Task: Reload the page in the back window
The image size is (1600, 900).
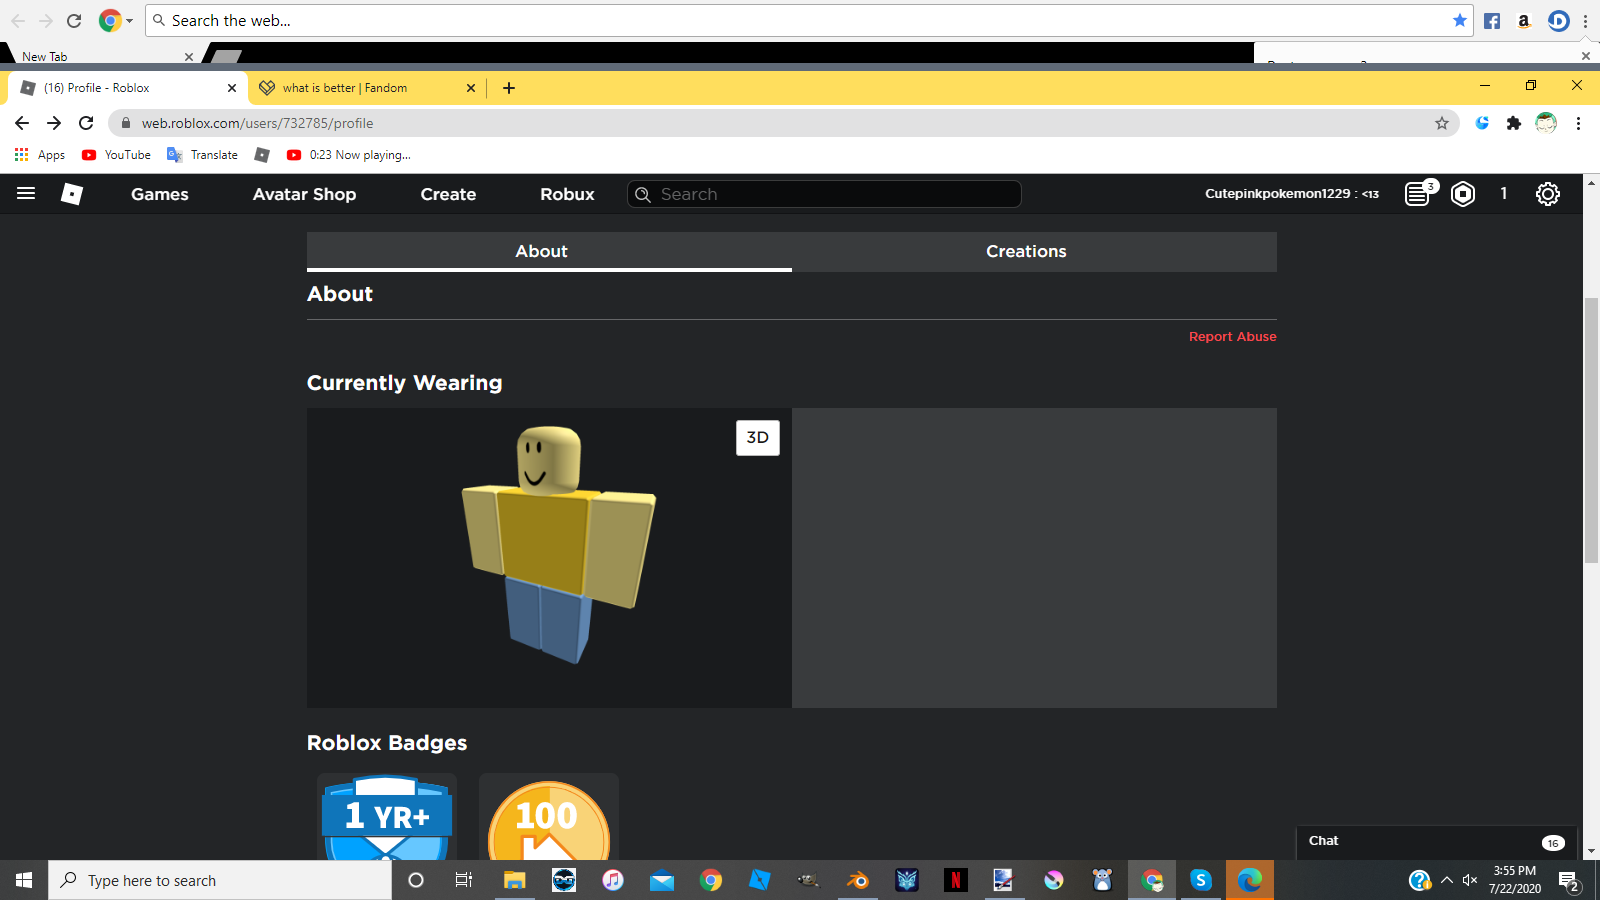Action: click(x=74, y=21)
